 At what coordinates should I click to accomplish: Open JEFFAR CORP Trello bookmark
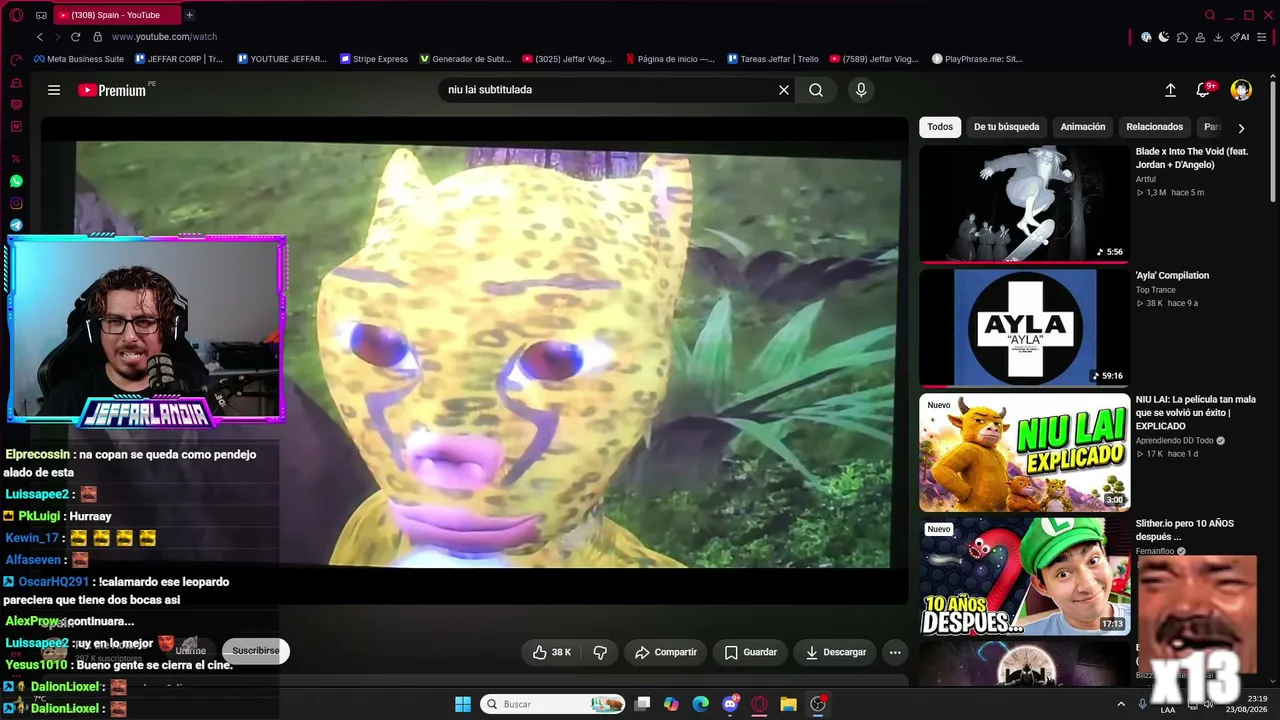click(180, 59)
